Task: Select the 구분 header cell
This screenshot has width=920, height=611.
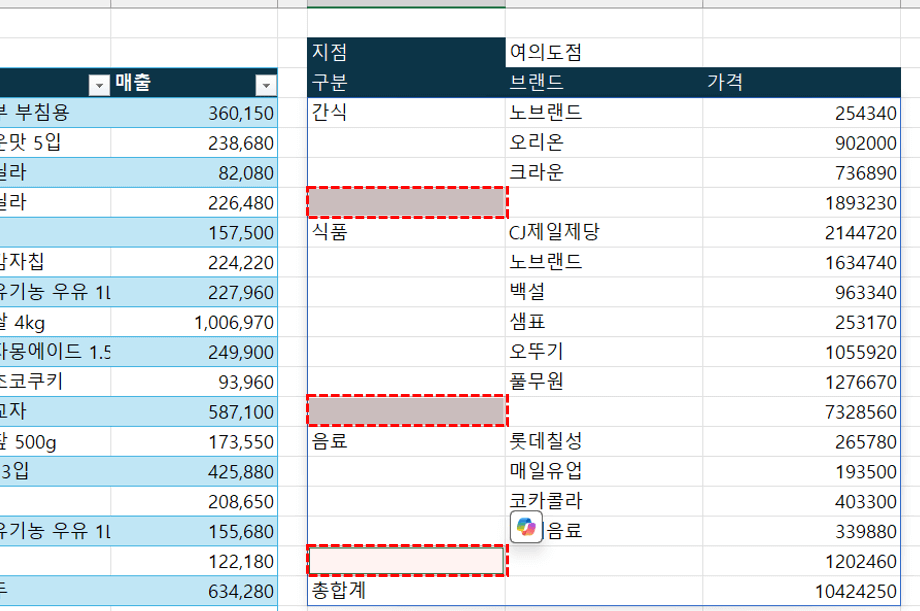Action: tap(406, 82)
